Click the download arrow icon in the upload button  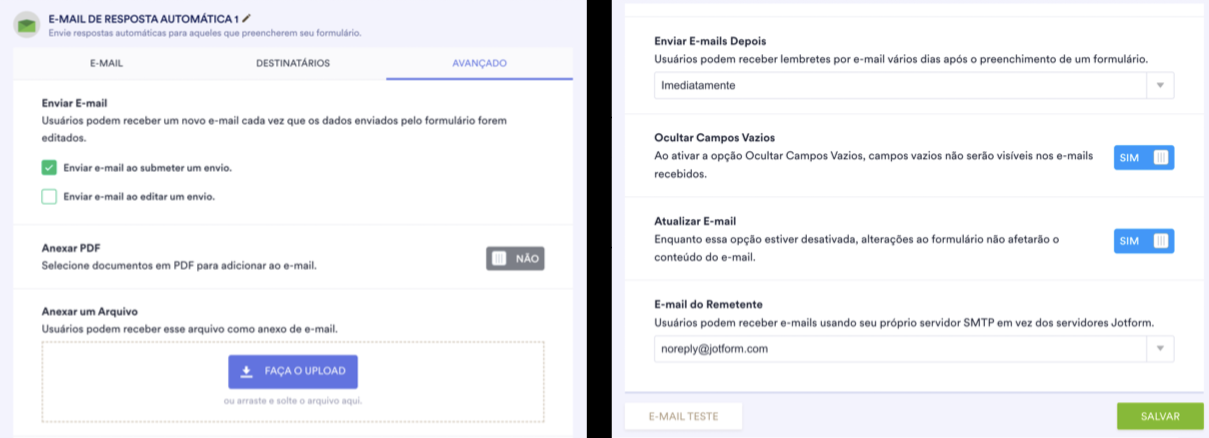[x=247, y=371]
